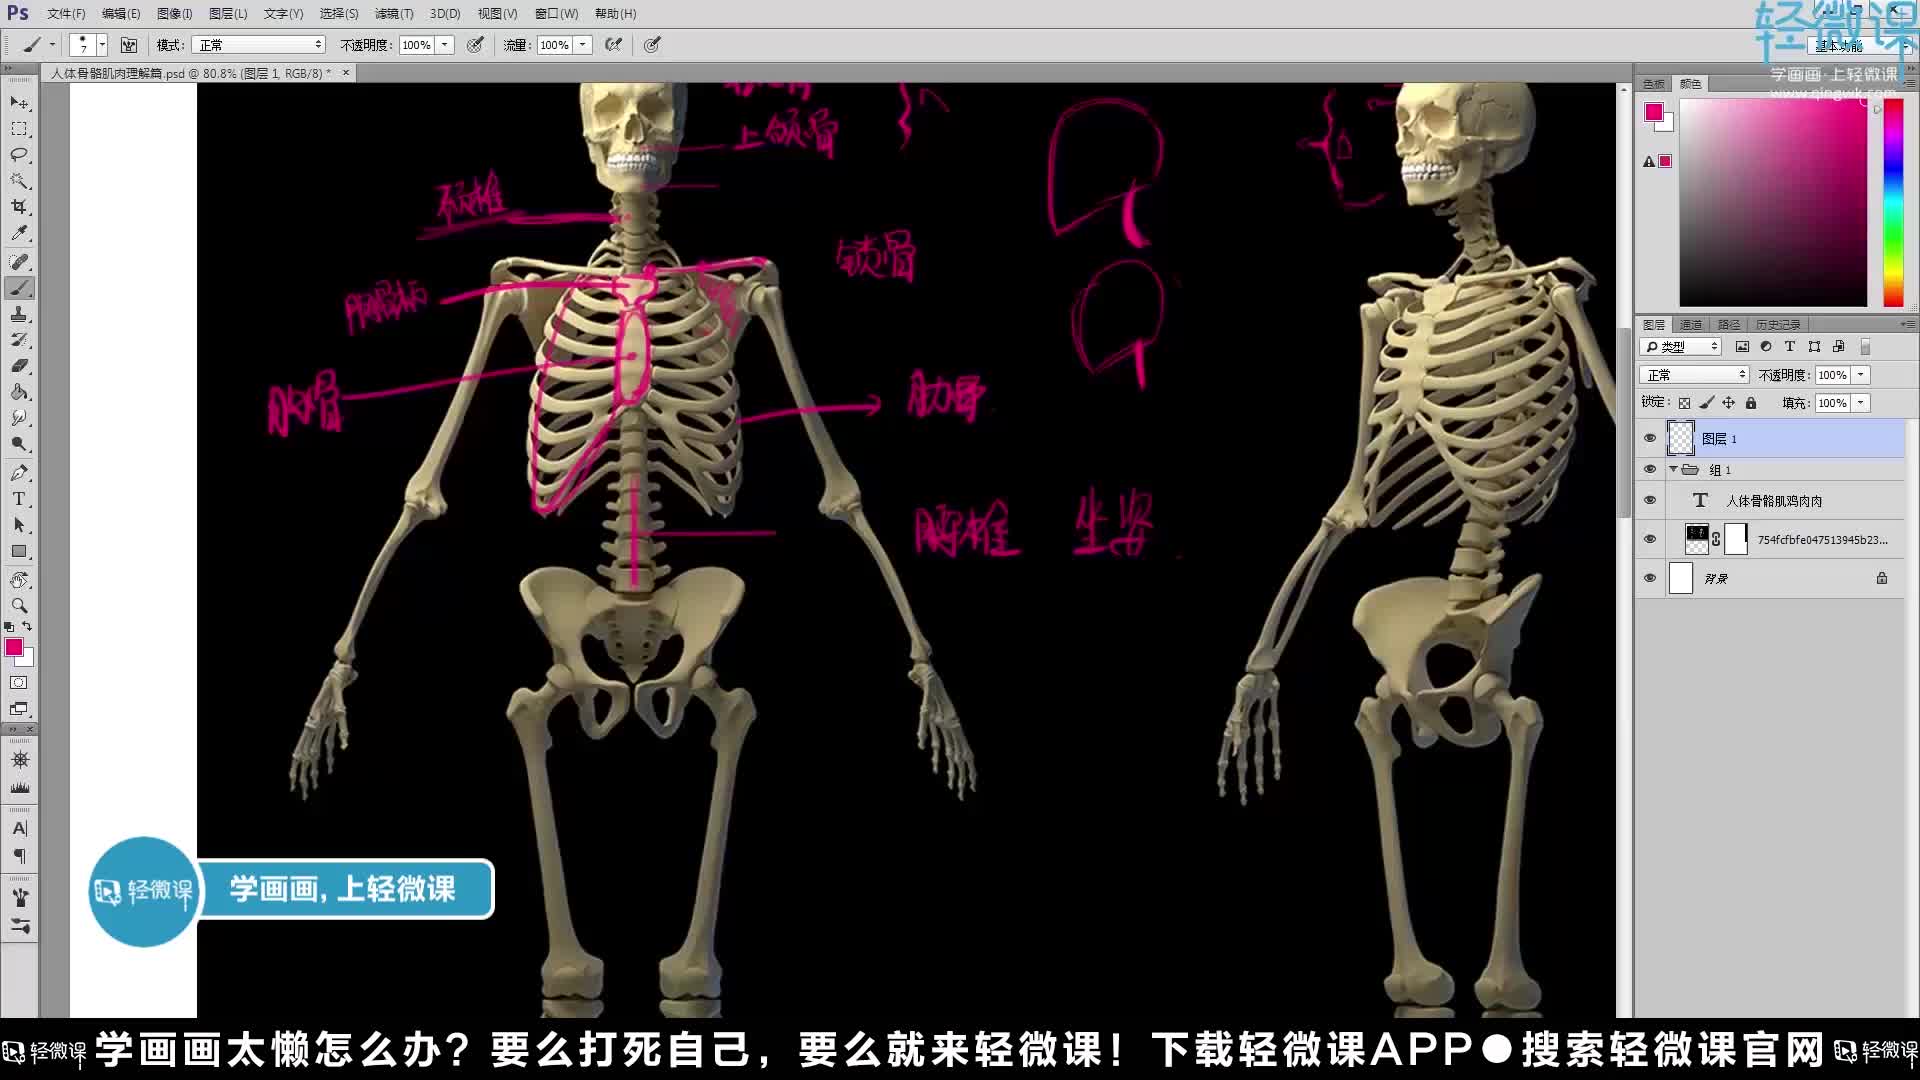Select the Crop tool
The height and width of the screenshot is (1080, 1920).
click(19, 207)
